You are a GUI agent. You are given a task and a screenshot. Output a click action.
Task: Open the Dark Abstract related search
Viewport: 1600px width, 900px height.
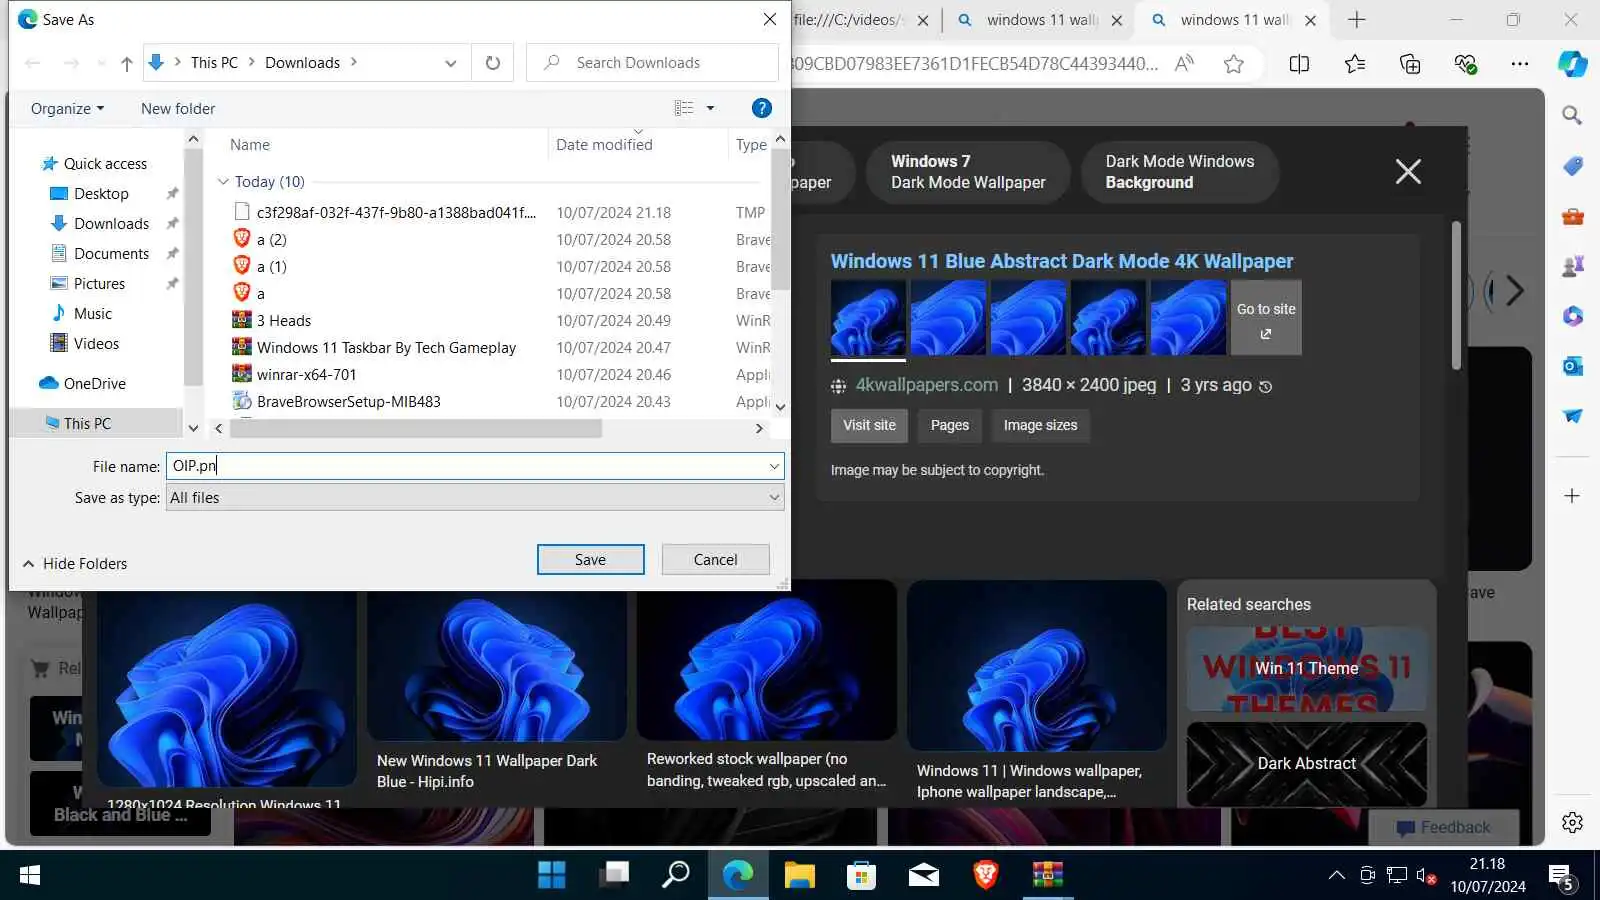point(1306,764)
